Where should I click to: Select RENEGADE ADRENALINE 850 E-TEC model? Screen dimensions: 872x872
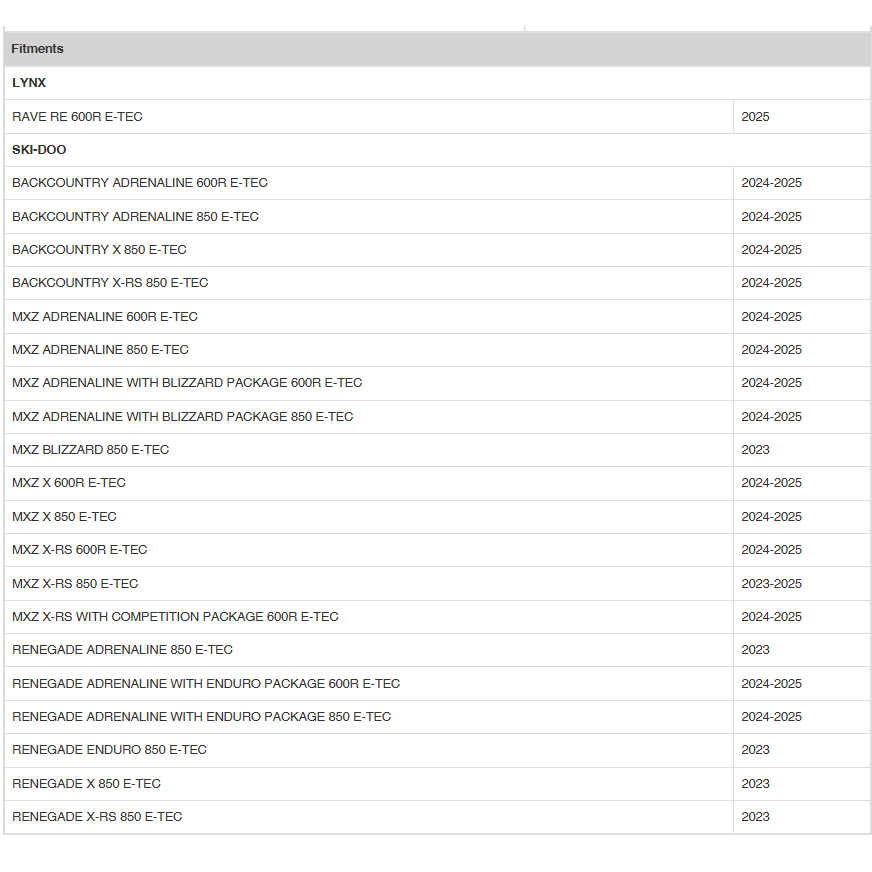122,650
